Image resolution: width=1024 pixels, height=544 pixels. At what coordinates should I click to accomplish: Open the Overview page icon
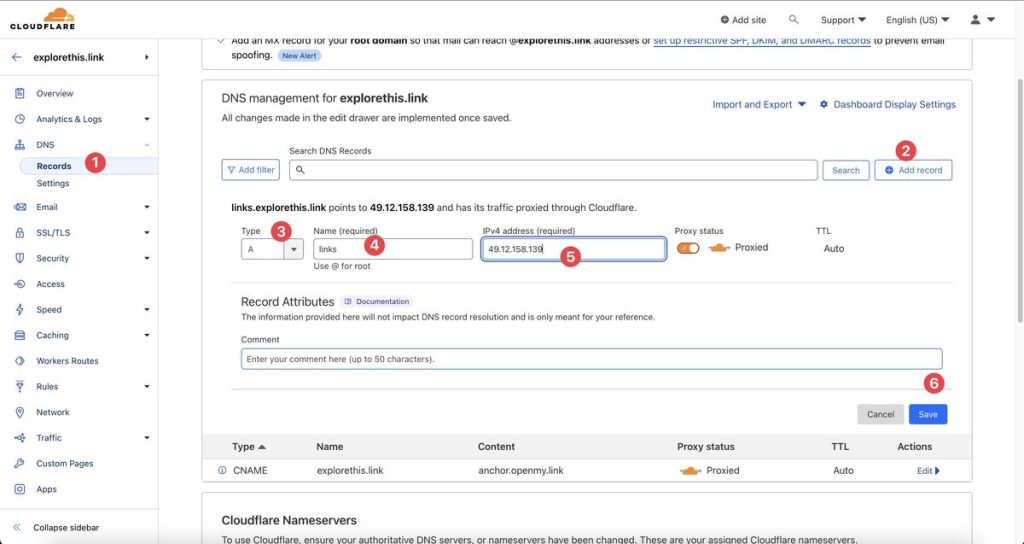pos(20,93)
